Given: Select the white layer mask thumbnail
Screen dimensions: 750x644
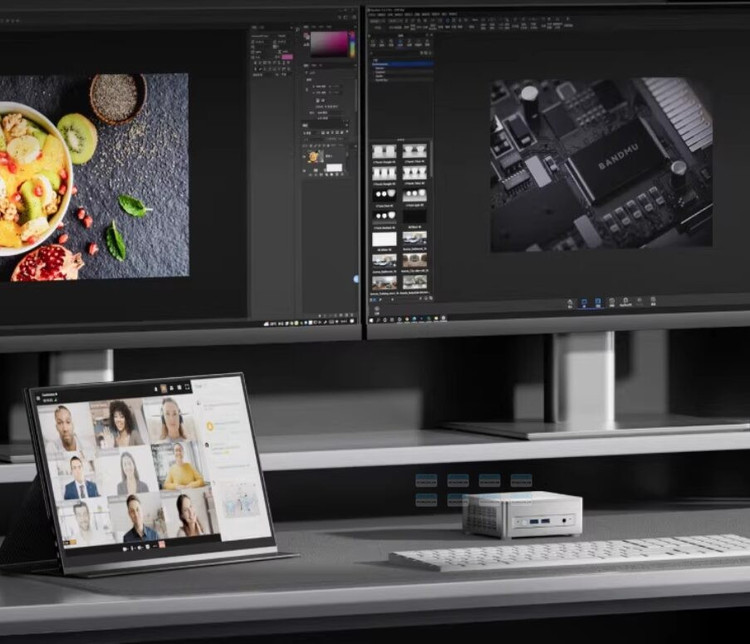Looking at the screenshot, I should pos(333,167).
